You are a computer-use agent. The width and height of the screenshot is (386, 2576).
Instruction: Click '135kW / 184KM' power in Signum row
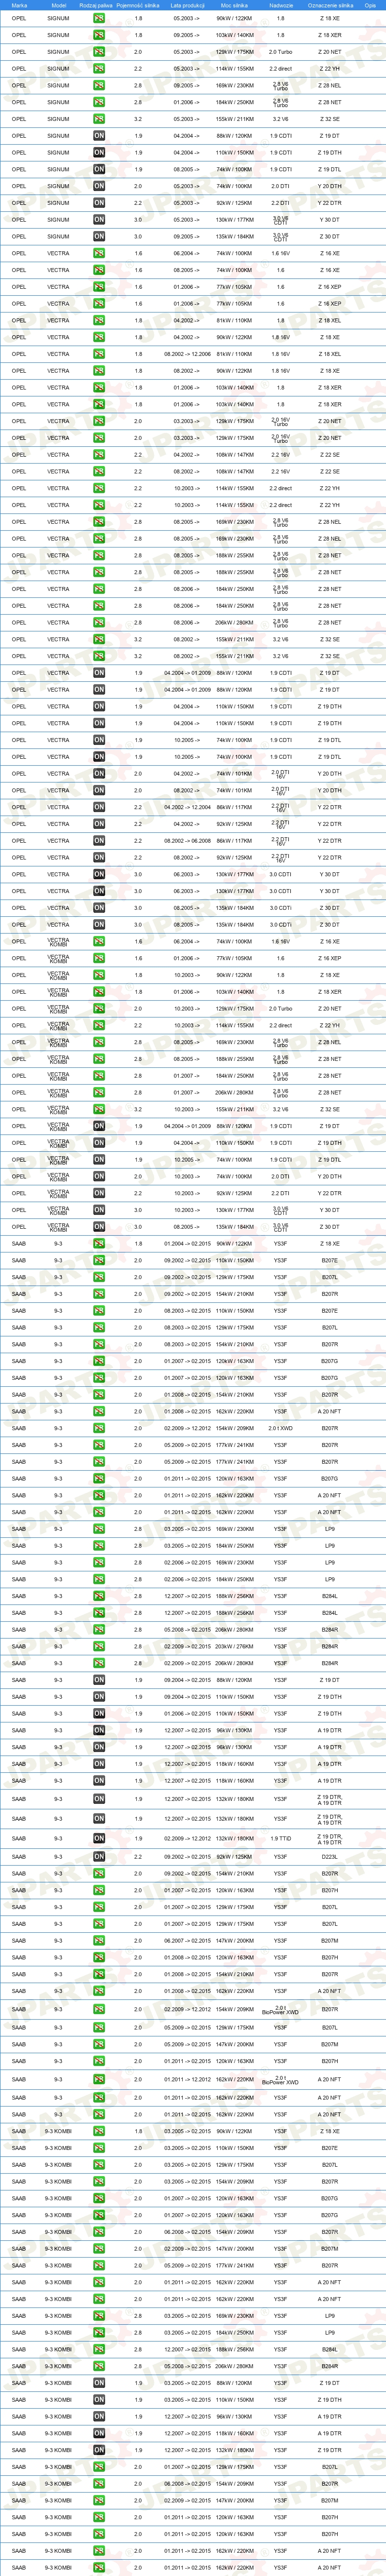(x=235, y=237)
